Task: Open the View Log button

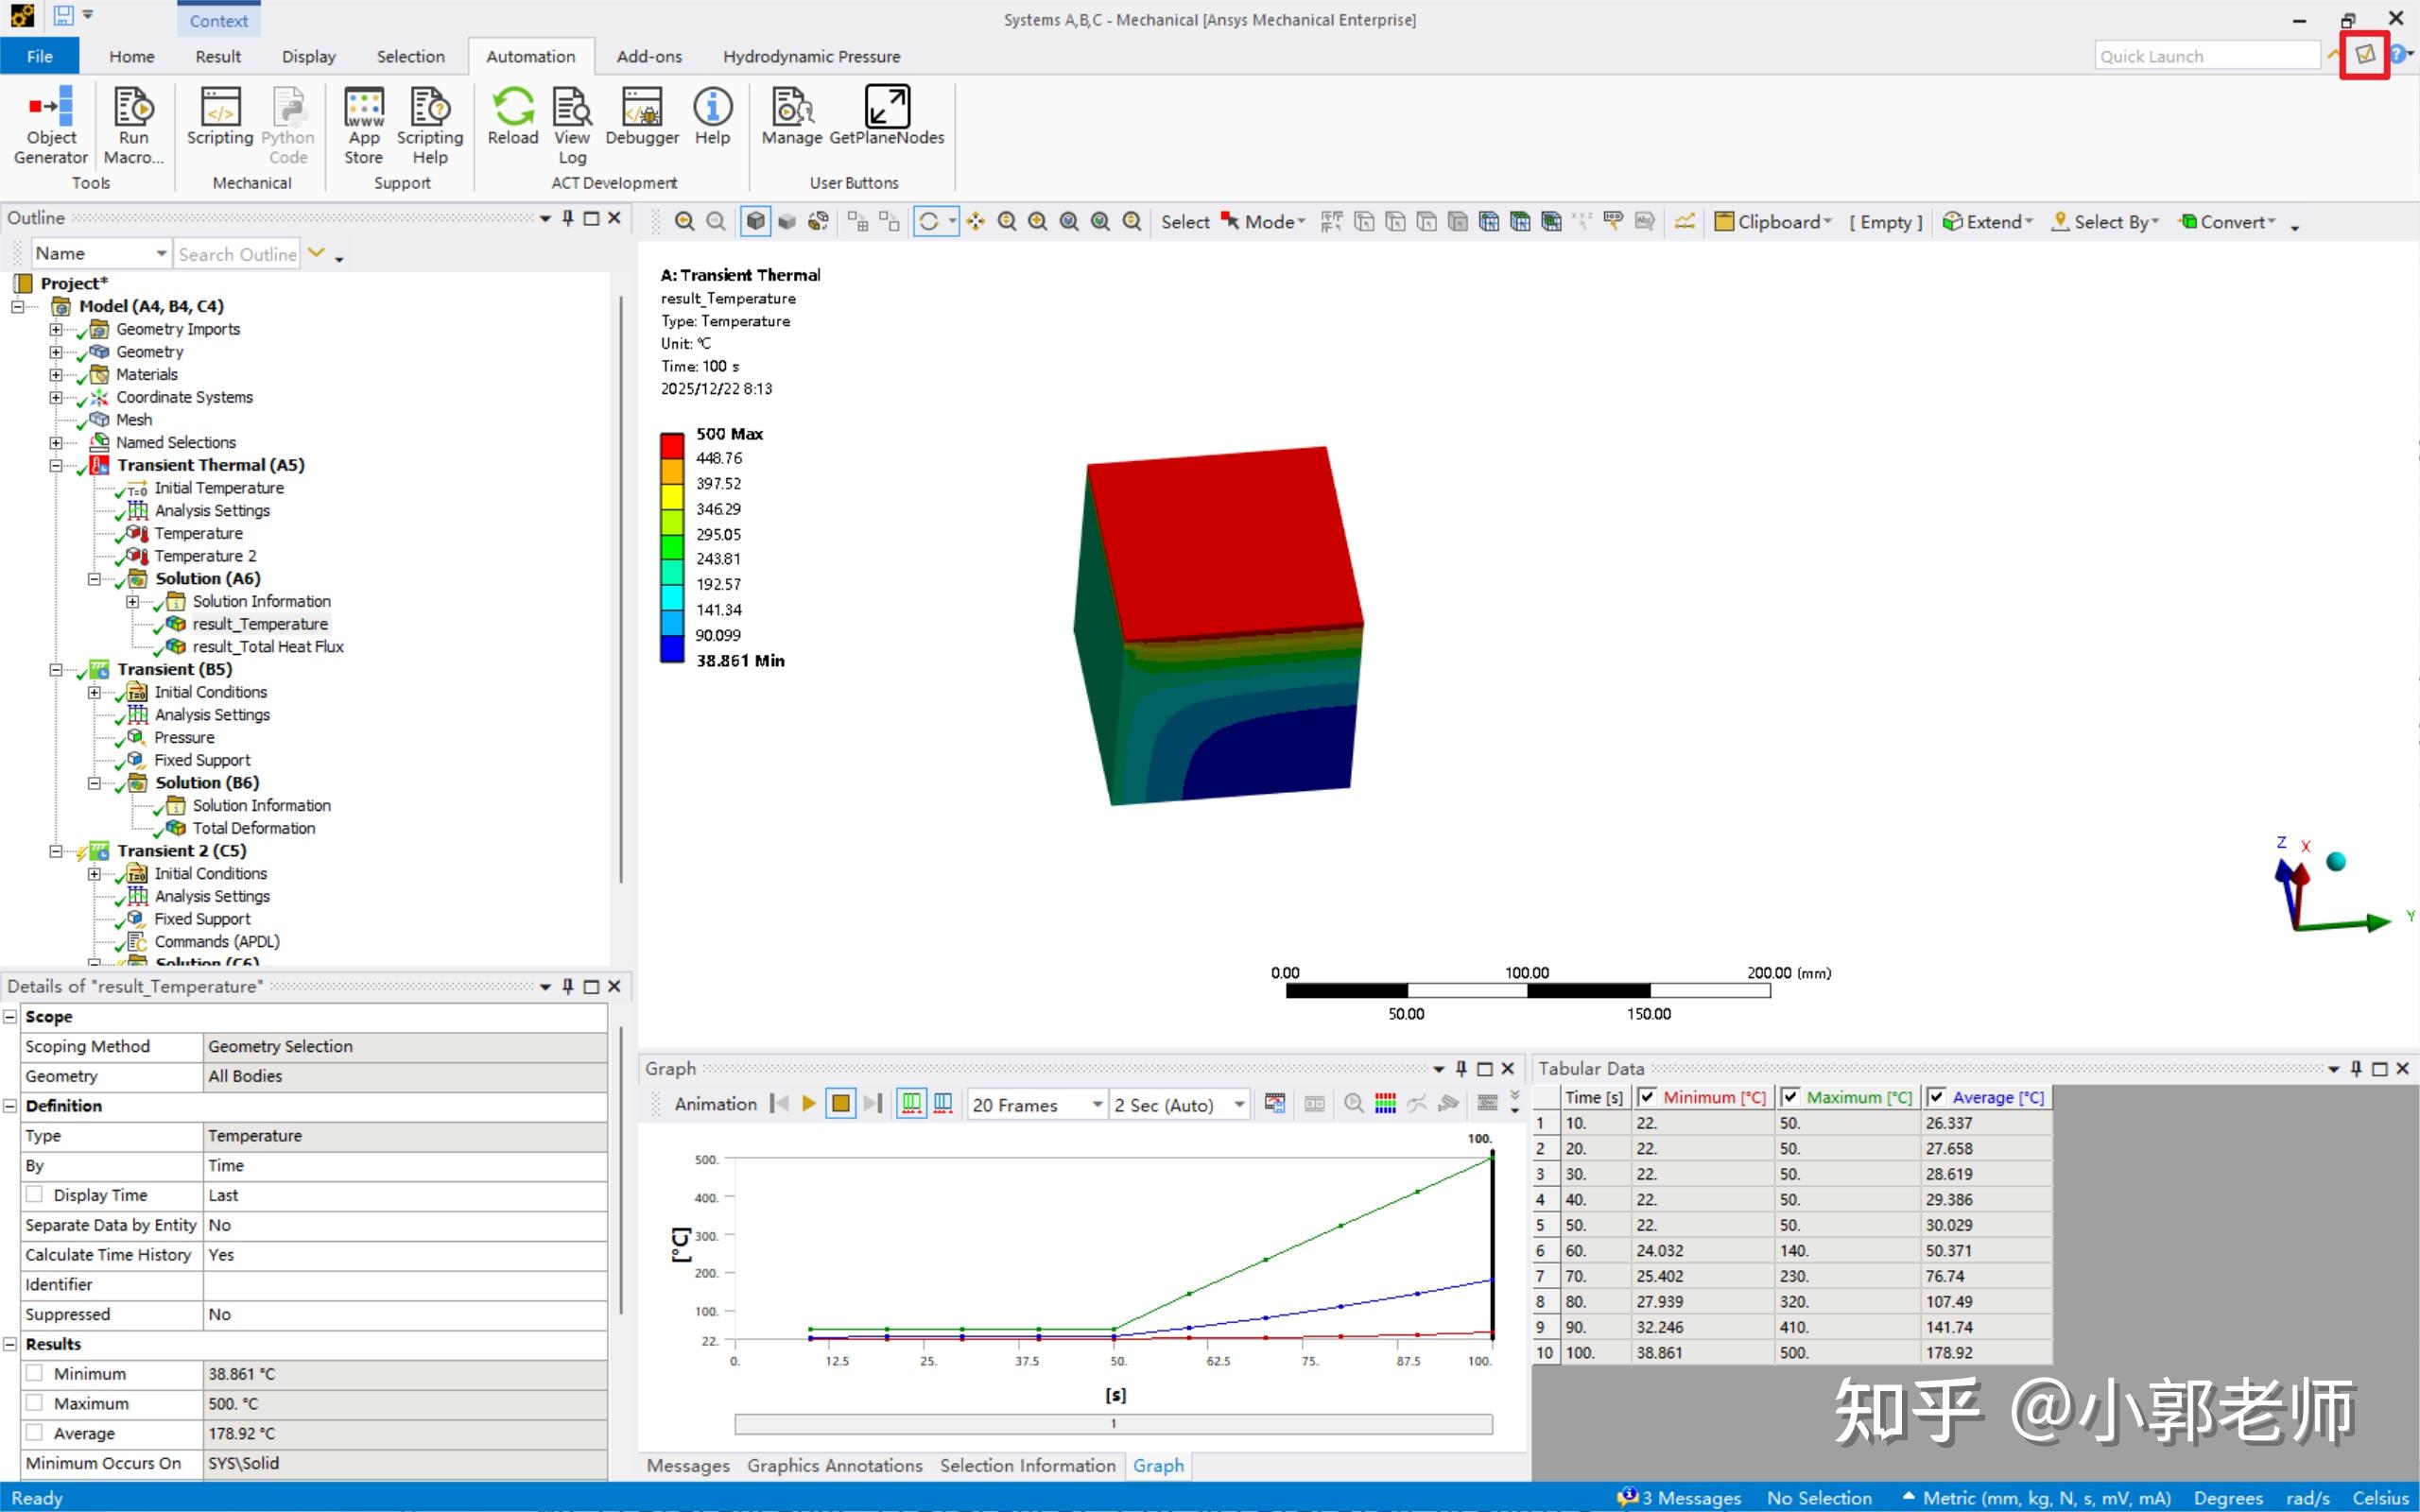Action: click(x=572, y=125)
